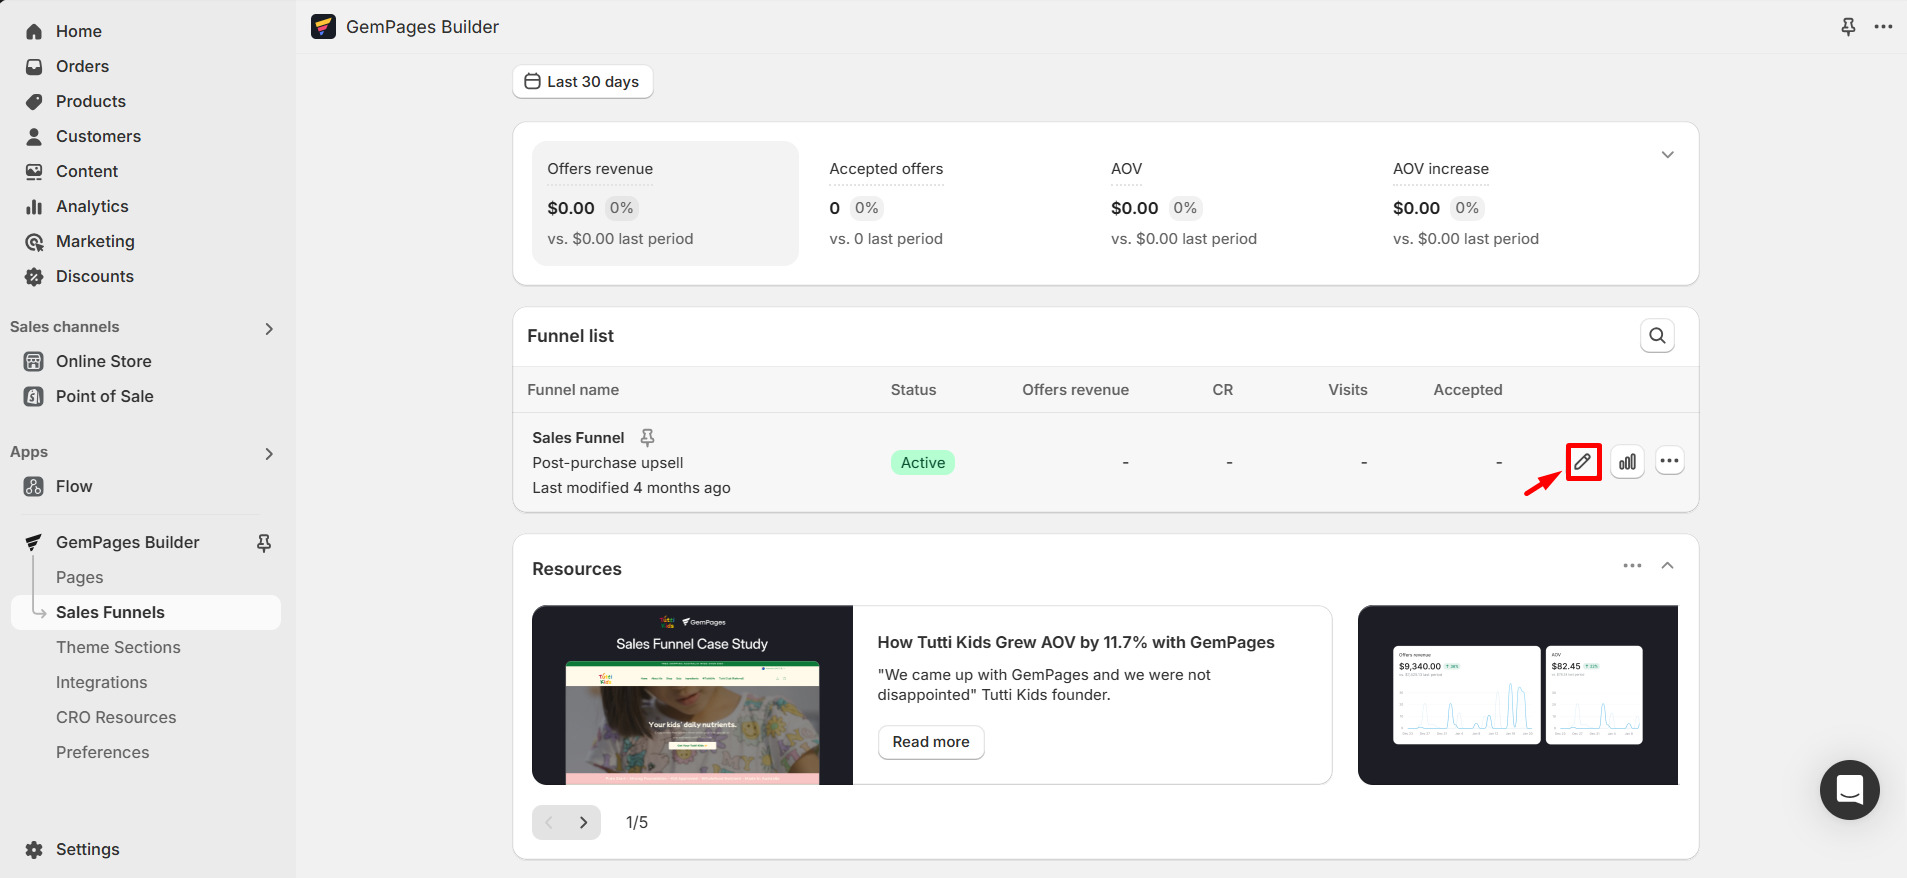The image size is (1907, 878).
Task: Click the Funnel list search icon
Action: pyautogui.click(x=1657, y=336)
